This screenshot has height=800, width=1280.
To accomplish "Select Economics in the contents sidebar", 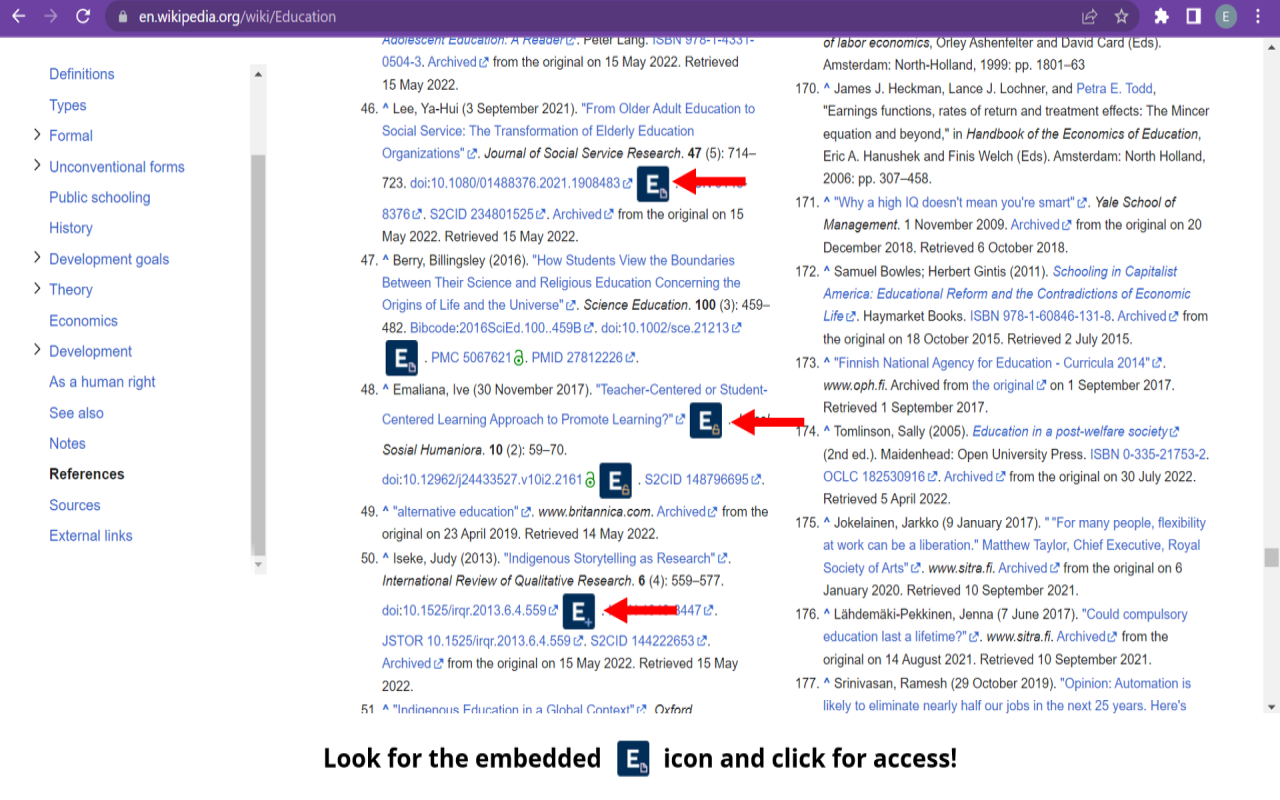I will pyautogui.click(x=83, y=320).
